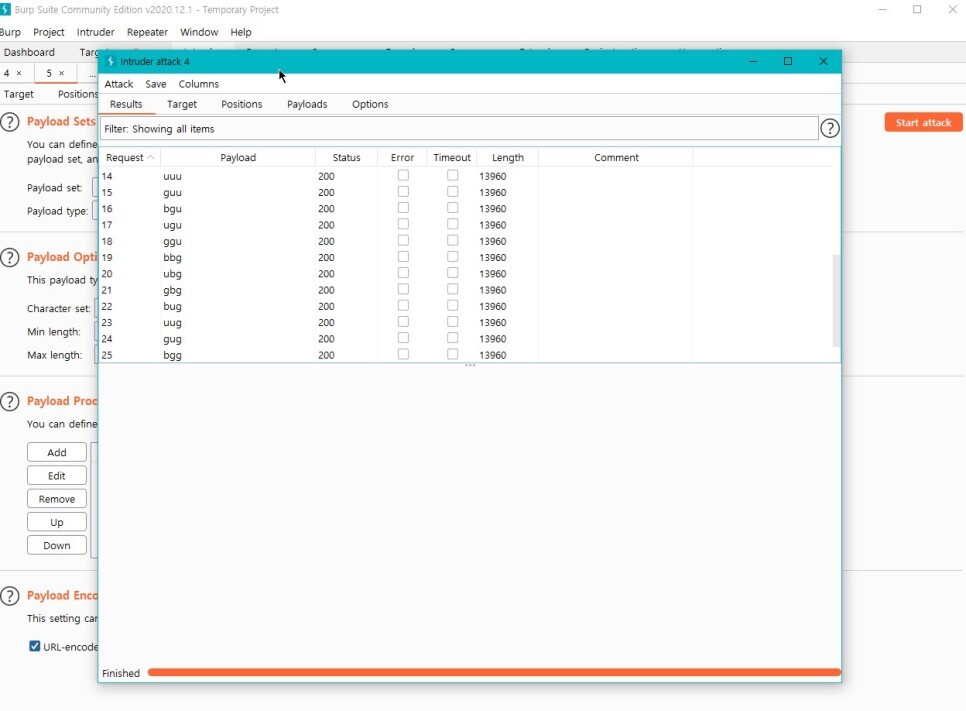
Task: Open the Columns menu
Action: (x=198, y=84)
